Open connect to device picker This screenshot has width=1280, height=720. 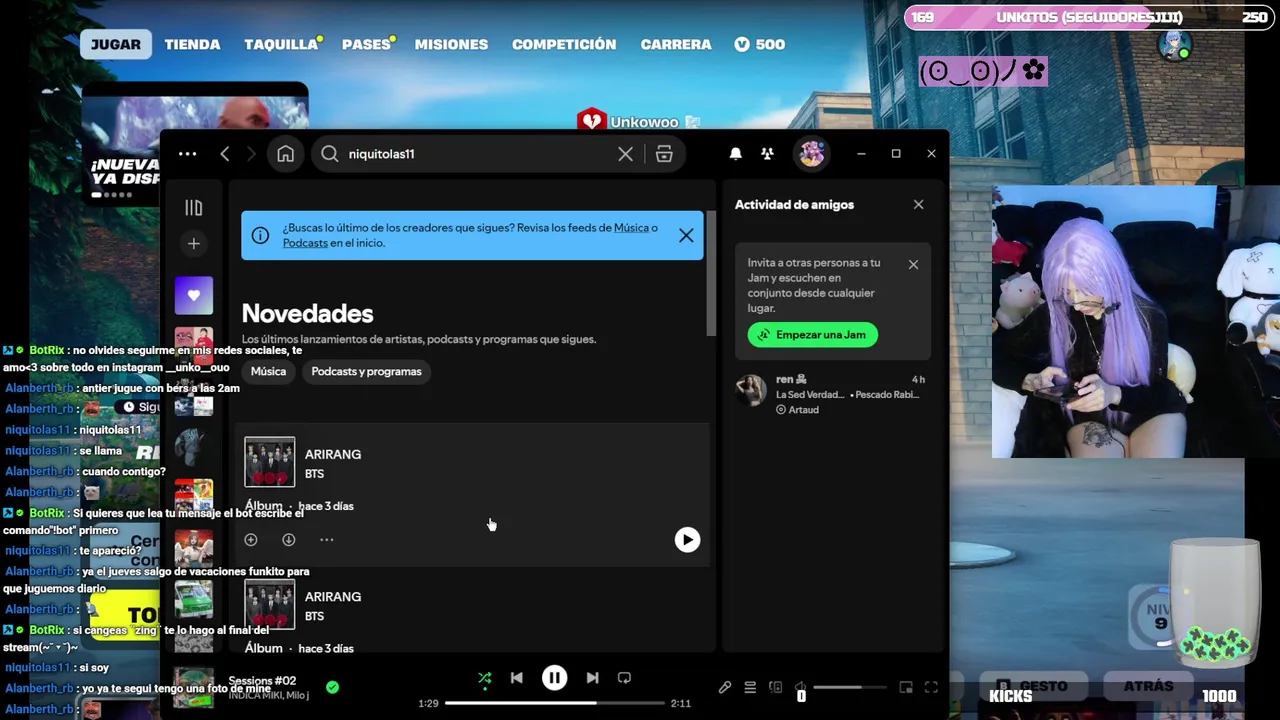click(775, 687)
